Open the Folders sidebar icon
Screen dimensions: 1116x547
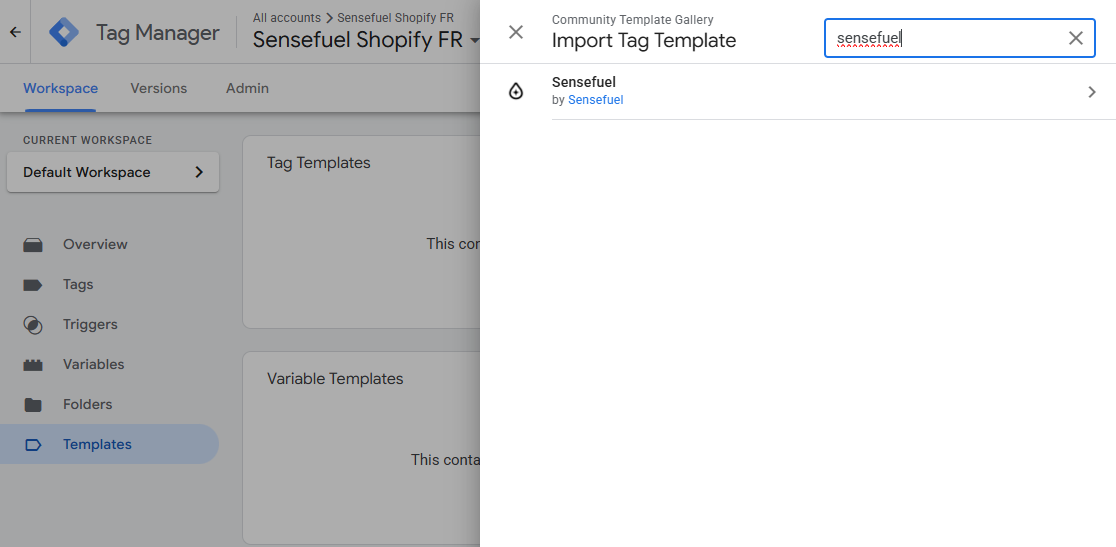(x=33, y=405)
